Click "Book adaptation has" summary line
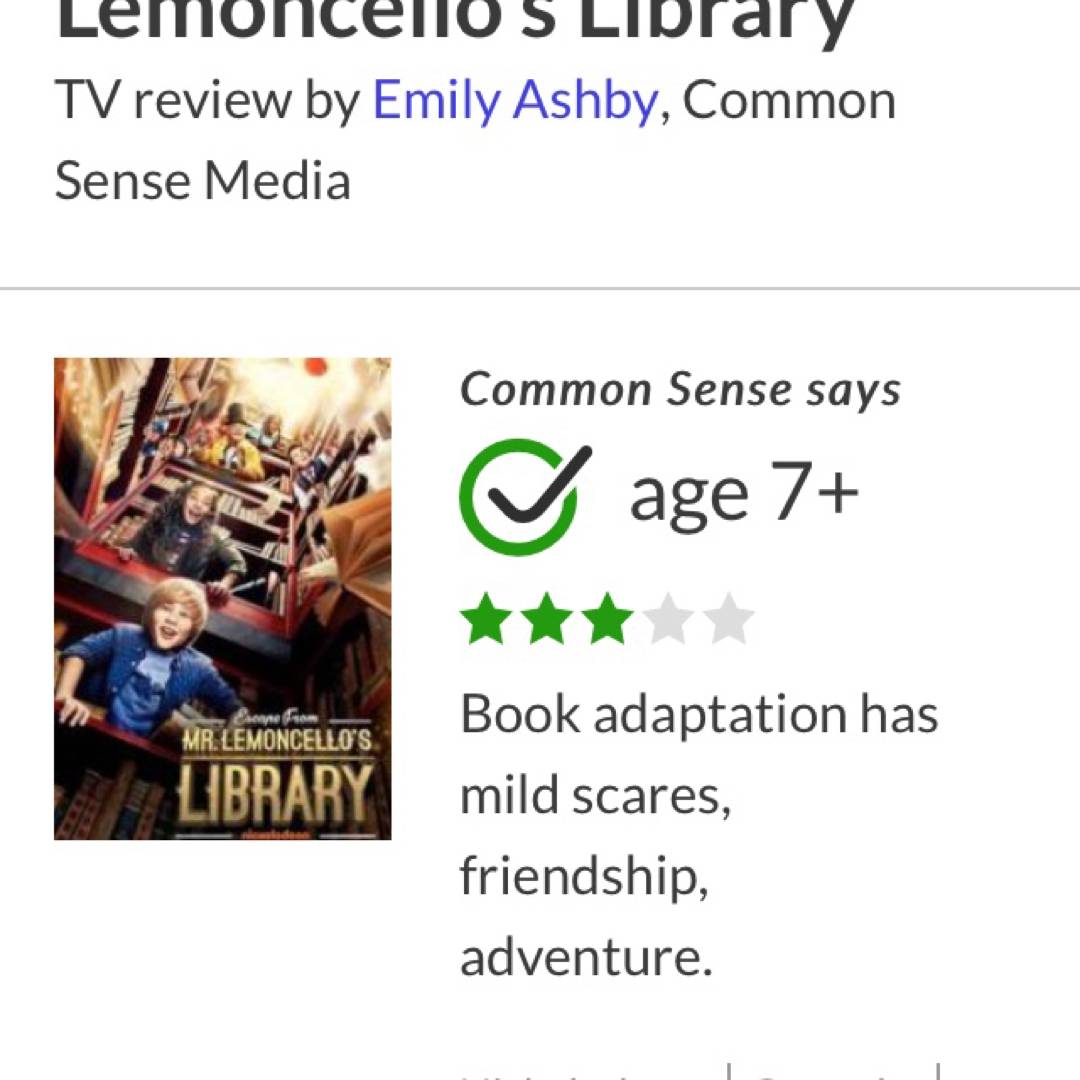 pos(699,714)
